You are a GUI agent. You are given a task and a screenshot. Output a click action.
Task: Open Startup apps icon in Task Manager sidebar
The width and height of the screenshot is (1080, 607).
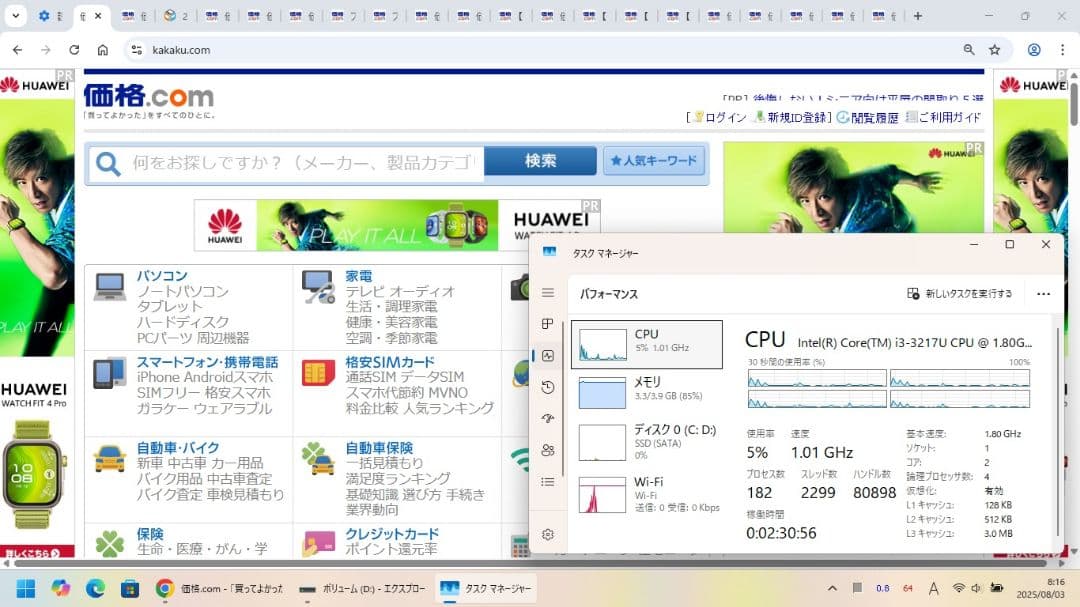point(548,418)
